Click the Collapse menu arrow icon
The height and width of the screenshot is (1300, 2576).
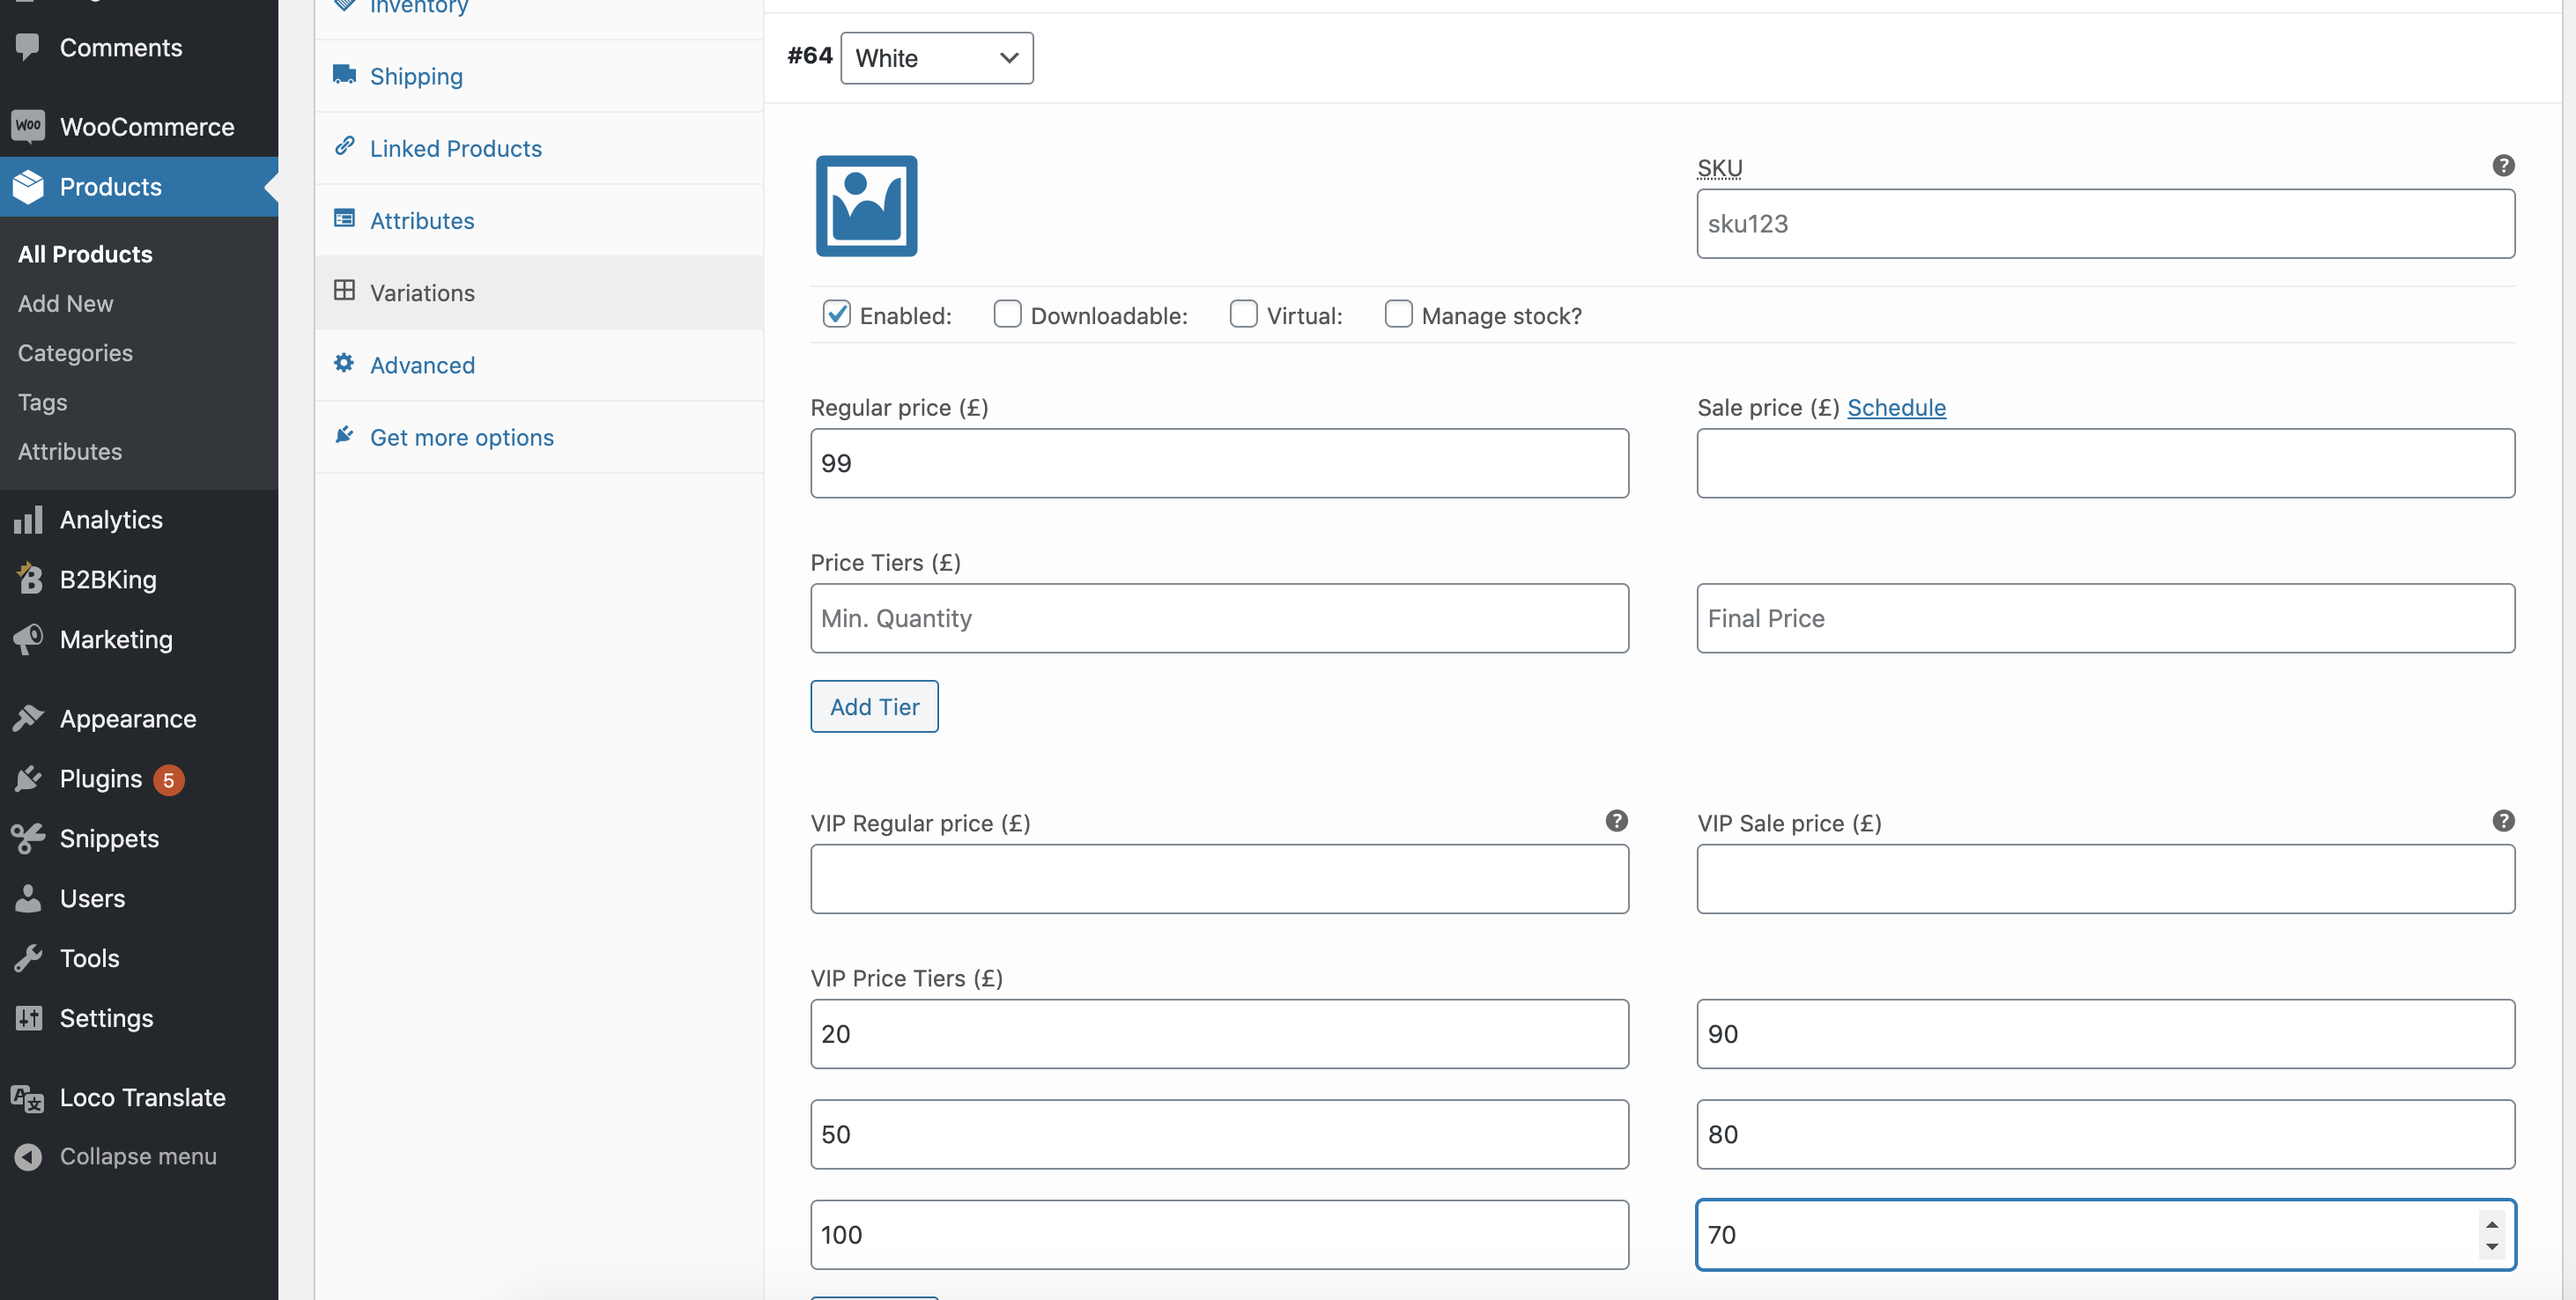click(x=28, y=1156)
